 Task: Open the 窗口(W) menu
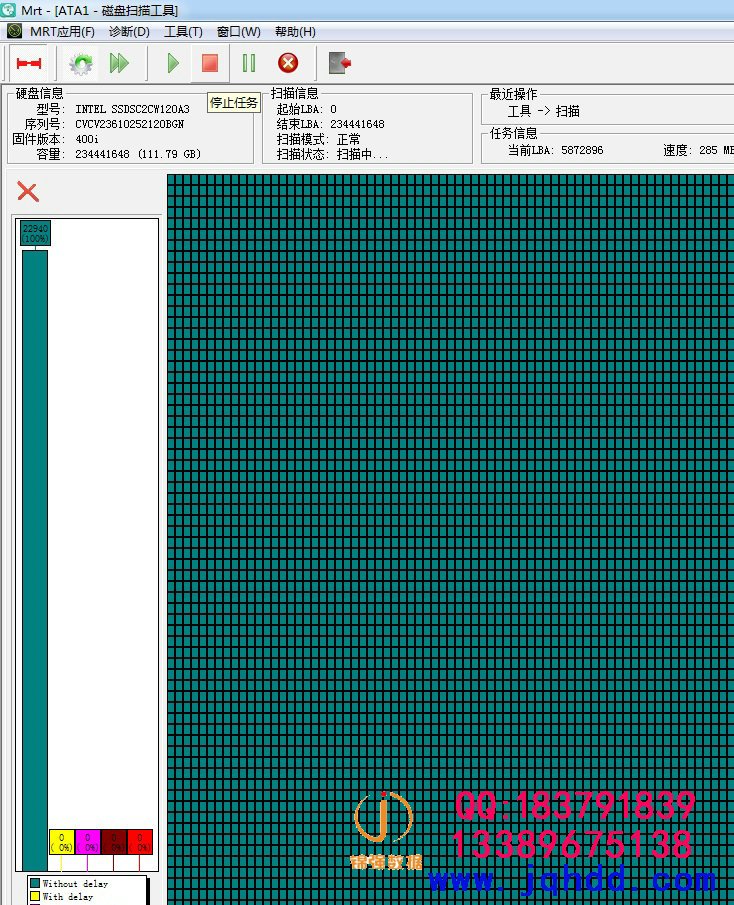tap(238, 32)
